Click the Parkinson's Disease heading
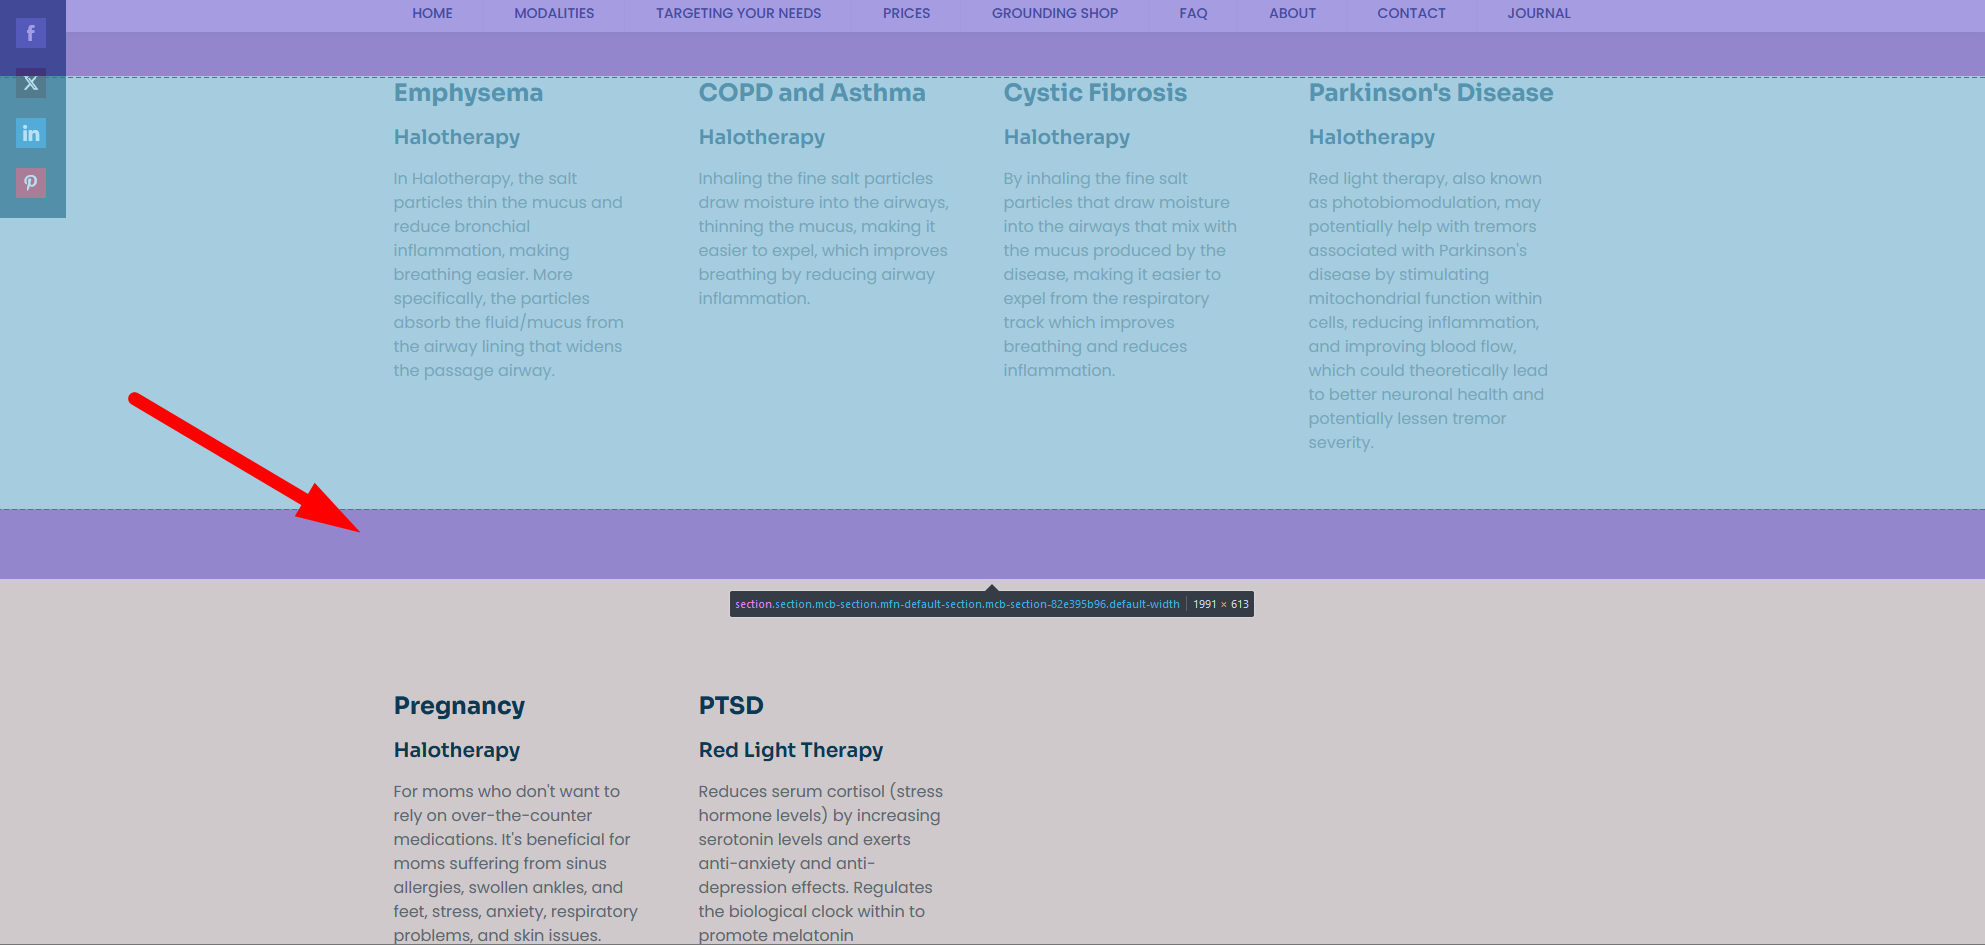1985x945 pixels. click(x=1430, y=93)
